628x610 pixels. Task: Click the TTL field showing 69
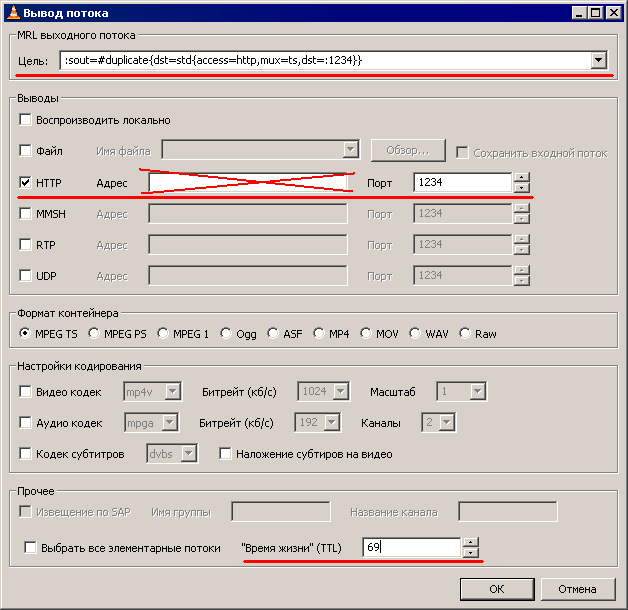pyautogui.click(x=411, y=547)
